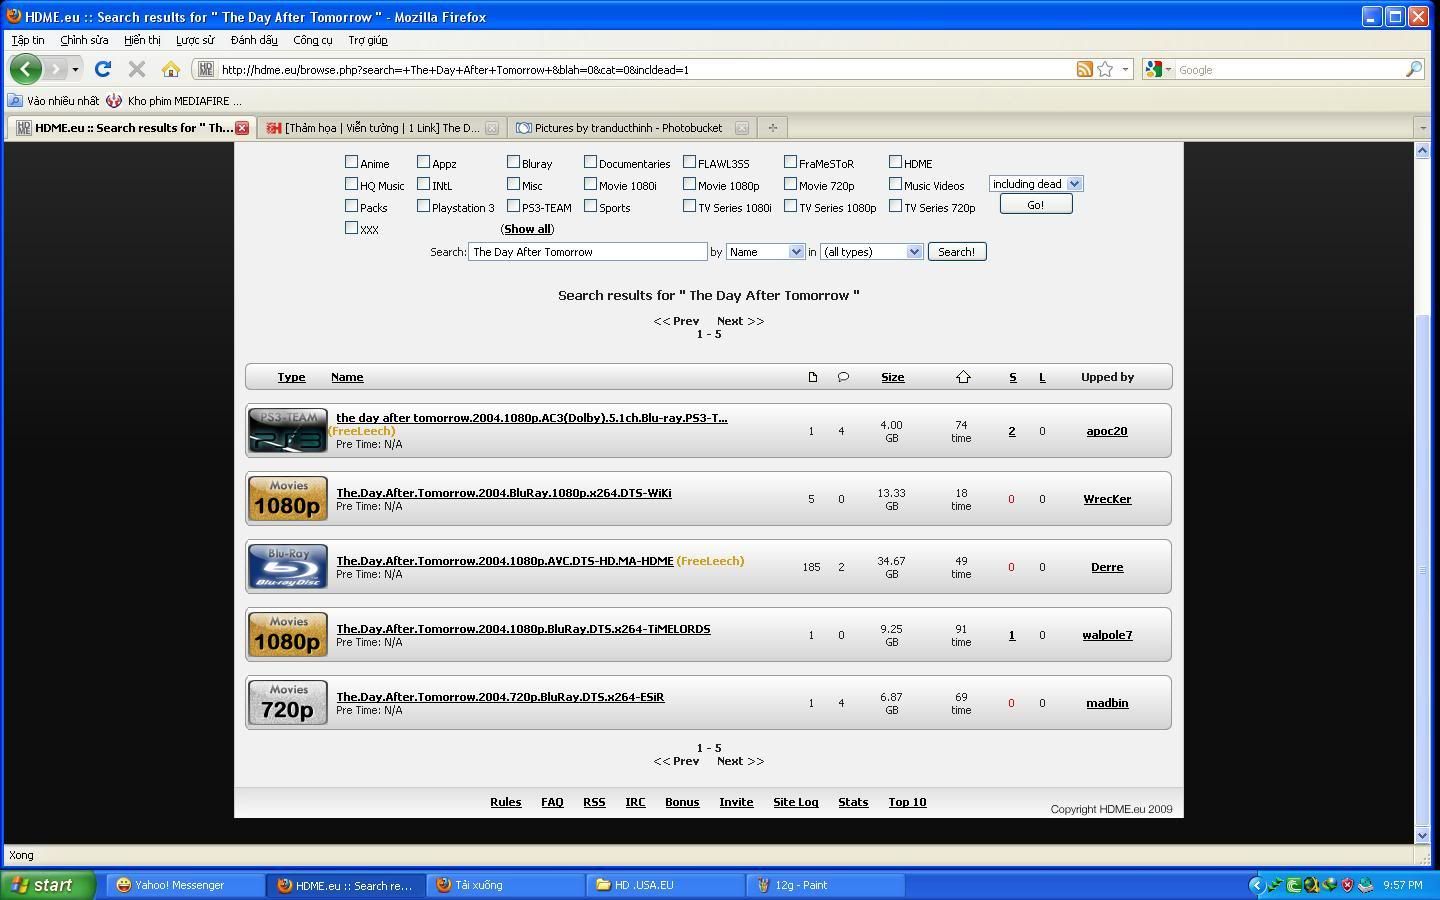Sort by snatched upload arrow icon

pos(963,377)
